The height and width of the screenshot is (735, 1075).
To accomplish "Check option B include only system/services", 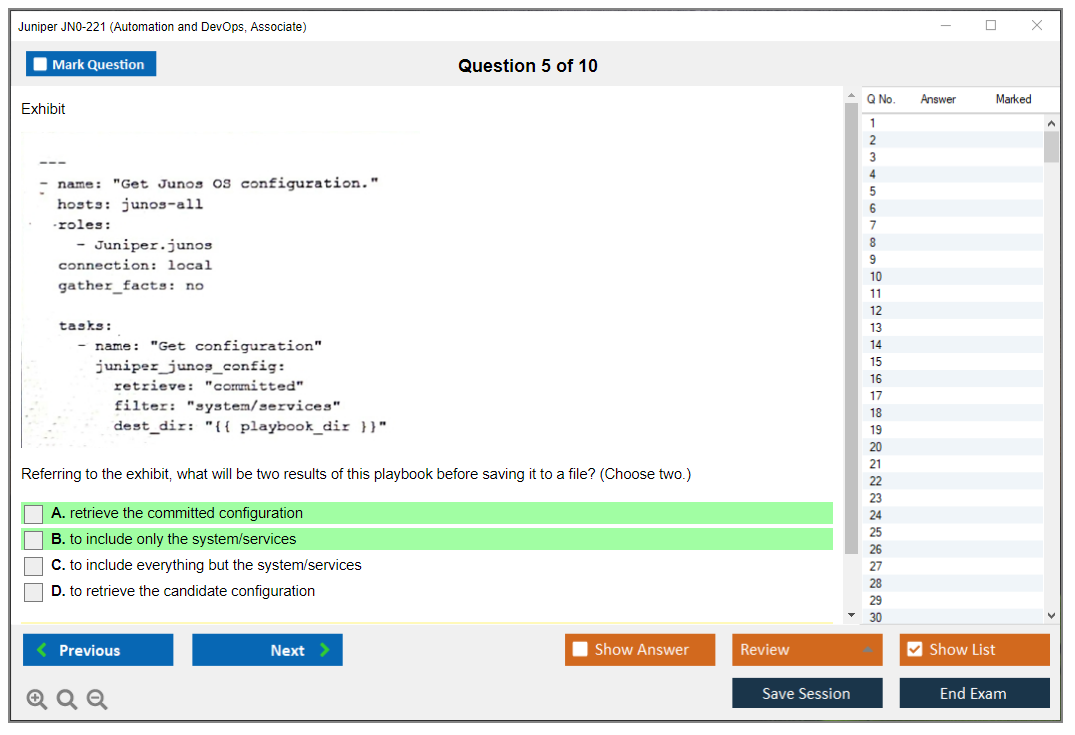I will click(x=34, y=540).
